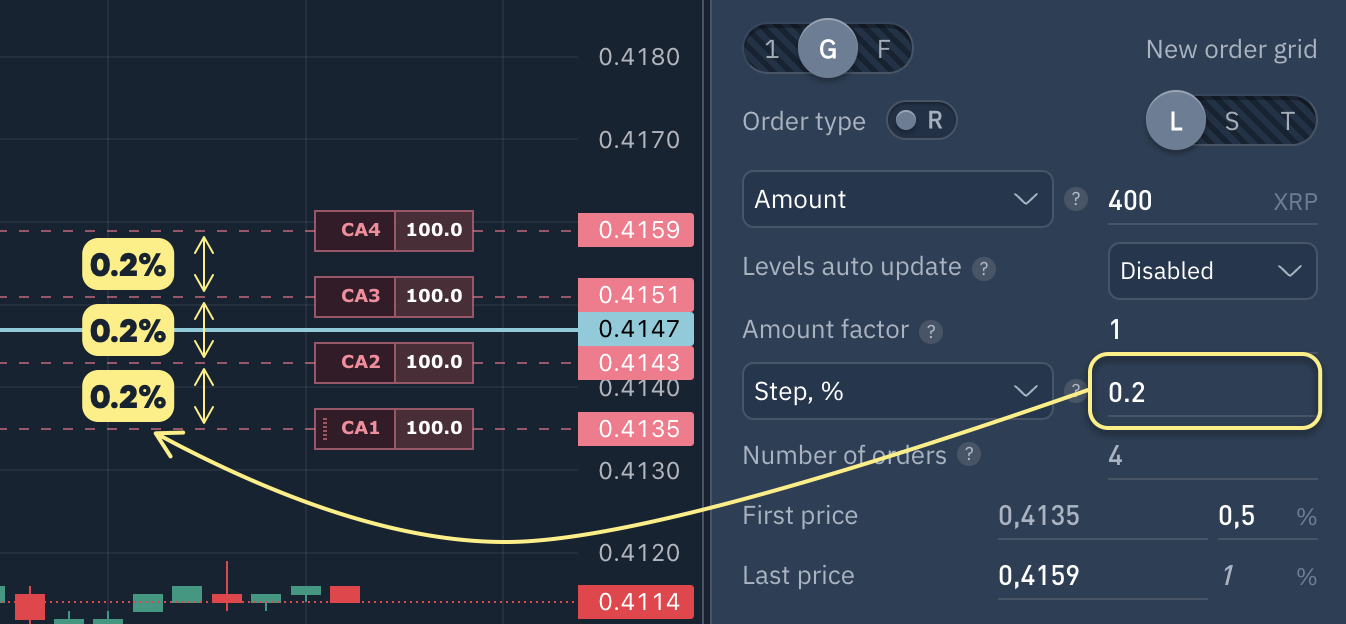1346x624 pixels.
Task: Click help icon beside Amount factor
Action: click(x=930, y=330)
